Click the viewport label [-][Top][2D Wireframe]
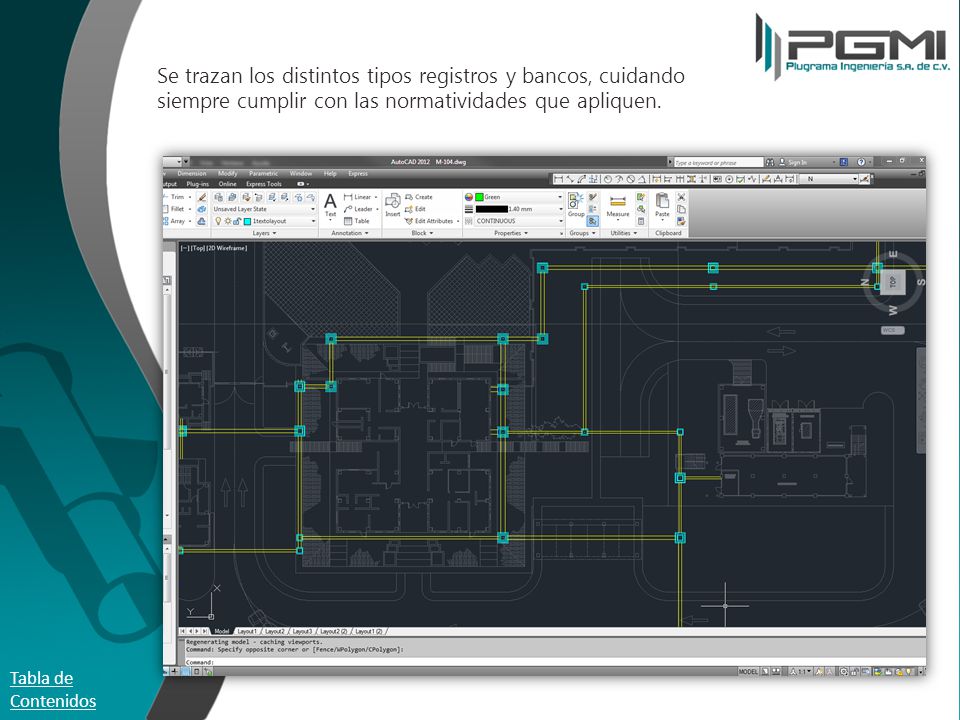Screen dimensions: 960x720 point(214,248)
